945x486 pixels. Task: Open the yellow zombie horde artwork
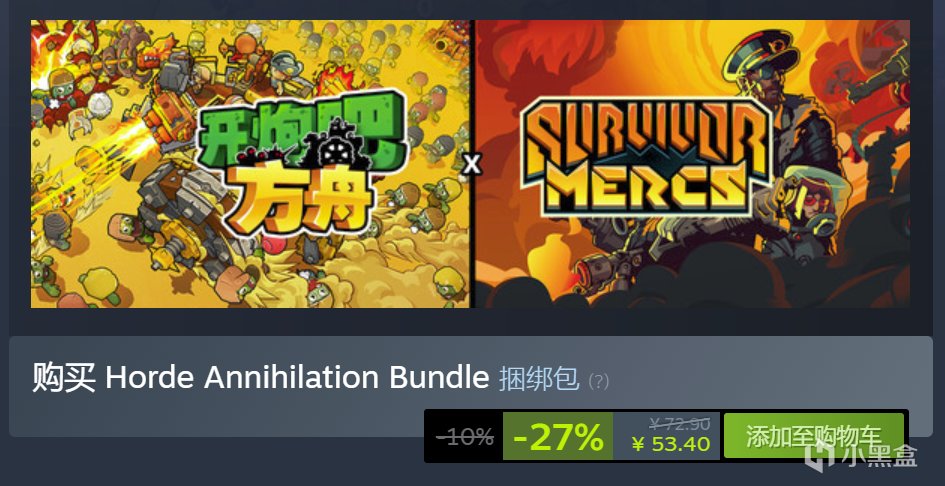(x=250, y=164)
